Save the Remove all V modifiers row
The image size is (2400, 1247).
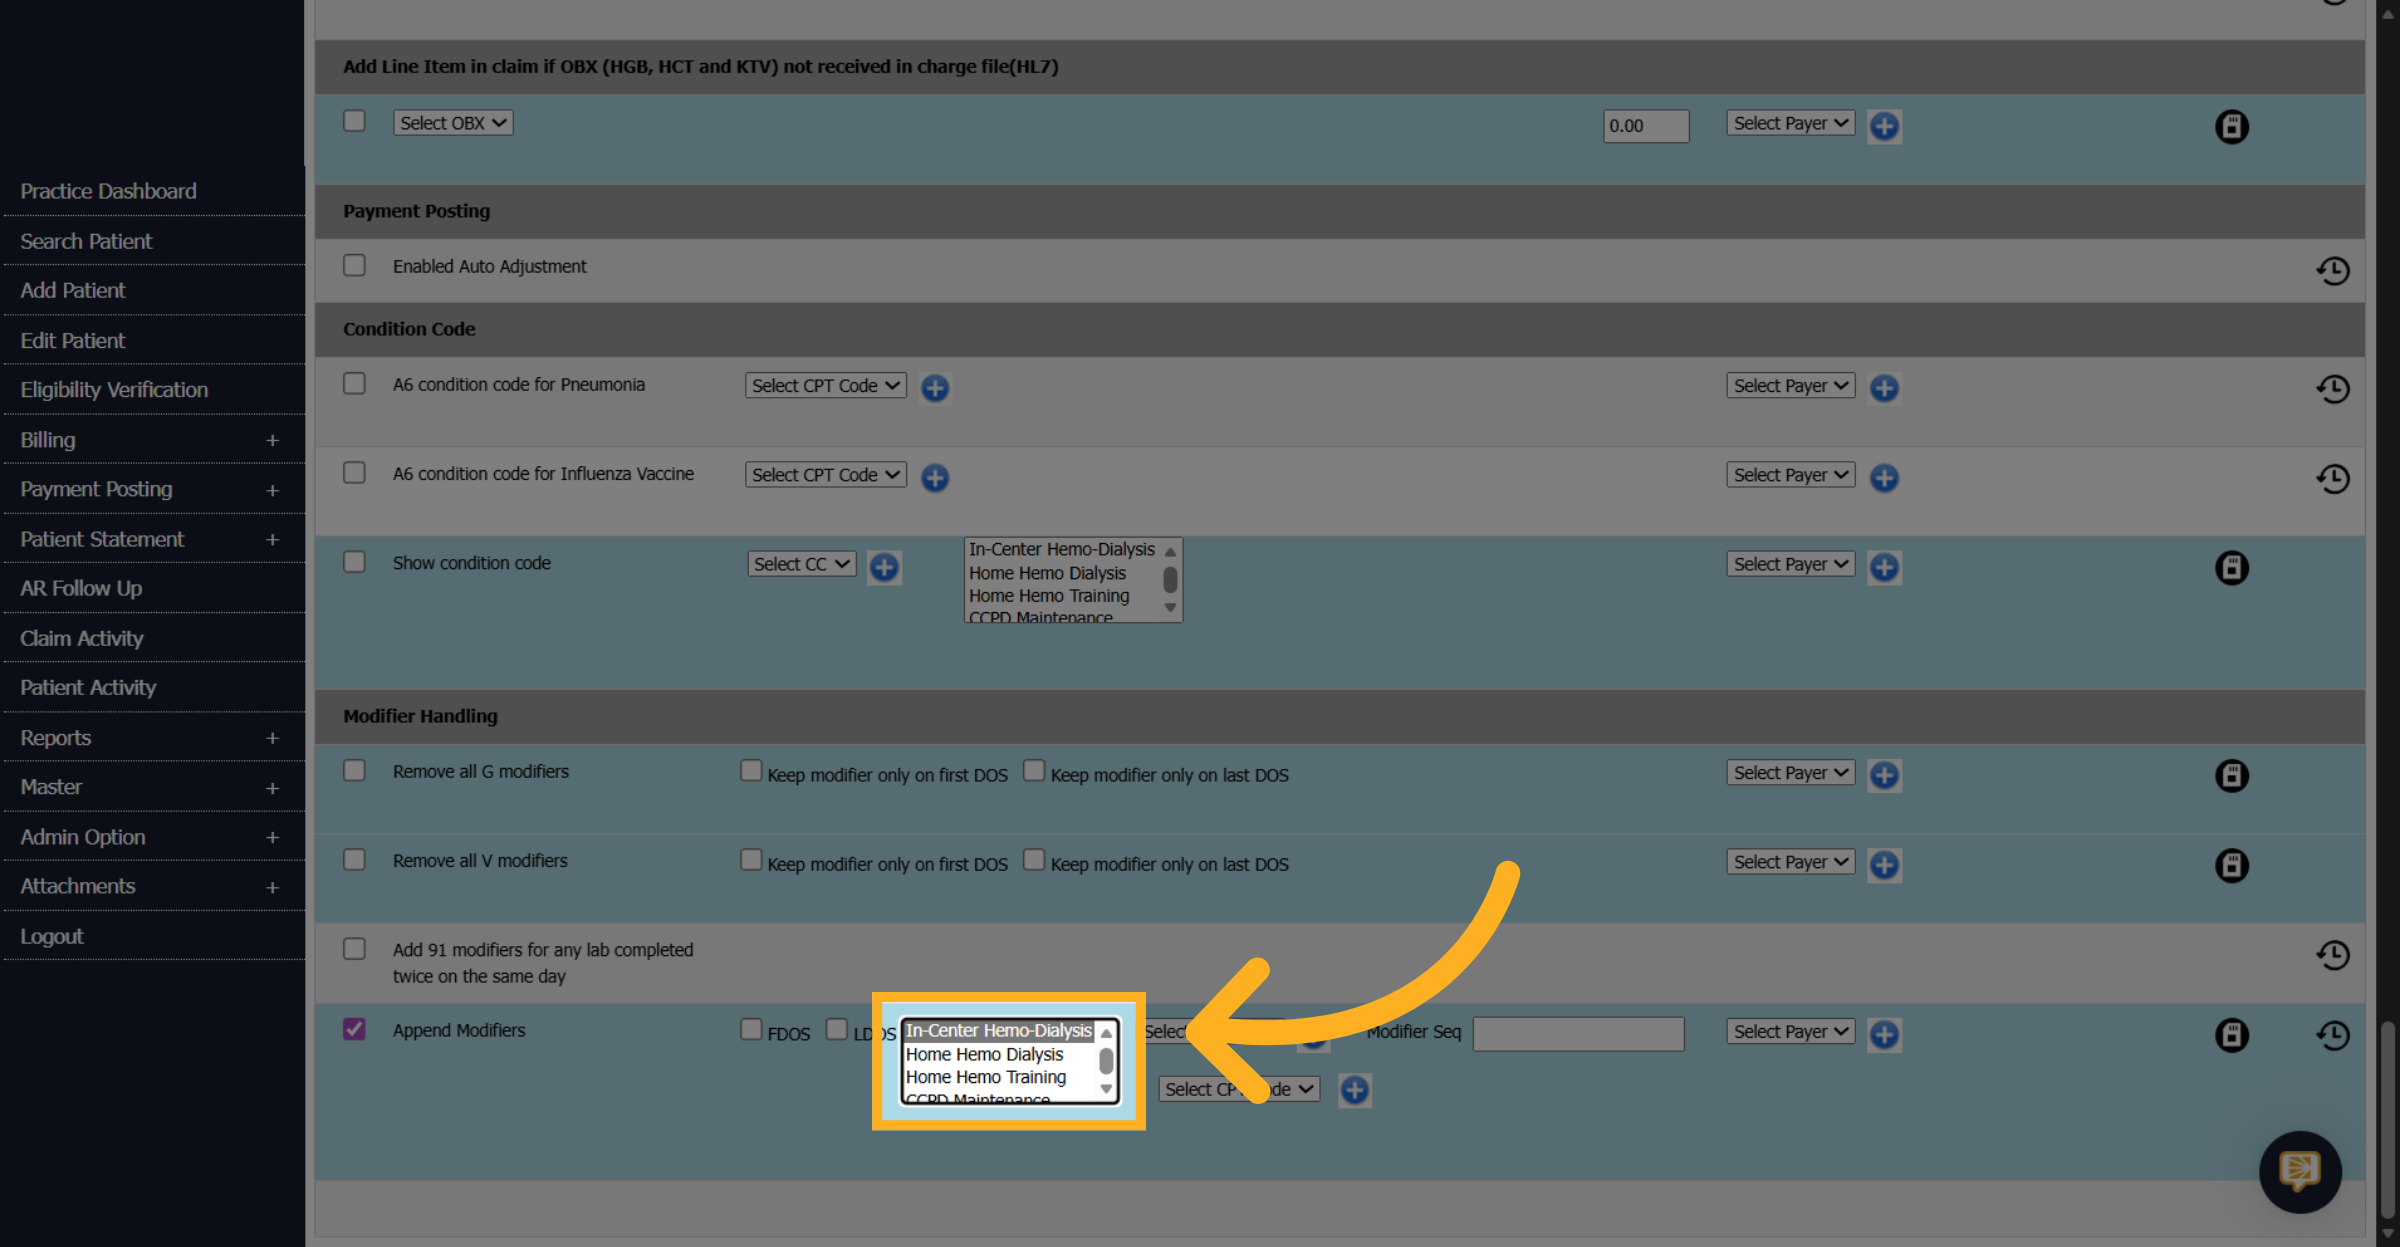[2231, 865]
